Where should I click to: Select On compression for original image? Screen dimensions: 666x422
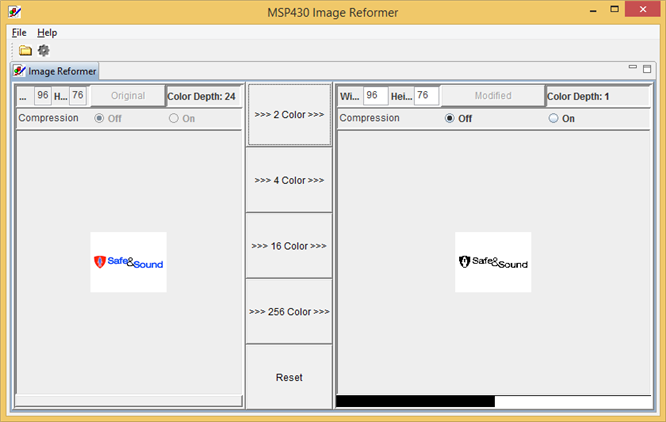[182, 118]
